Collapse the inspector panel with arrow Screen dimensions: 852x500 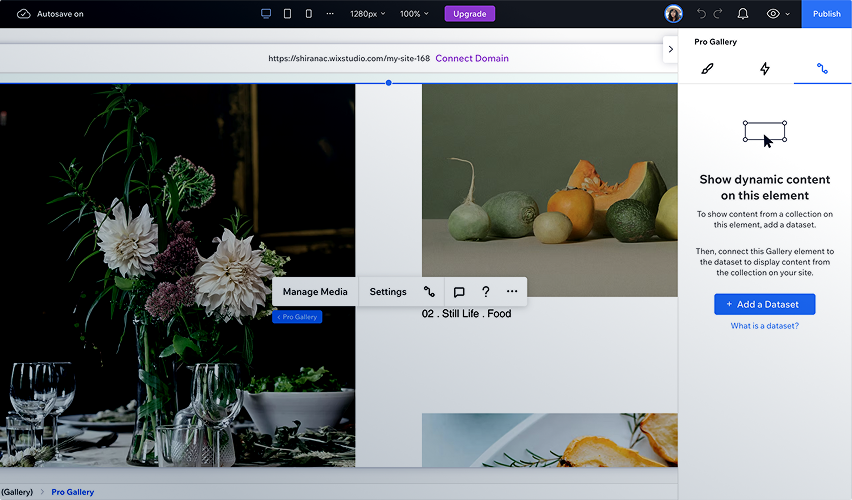pos(671,49)
